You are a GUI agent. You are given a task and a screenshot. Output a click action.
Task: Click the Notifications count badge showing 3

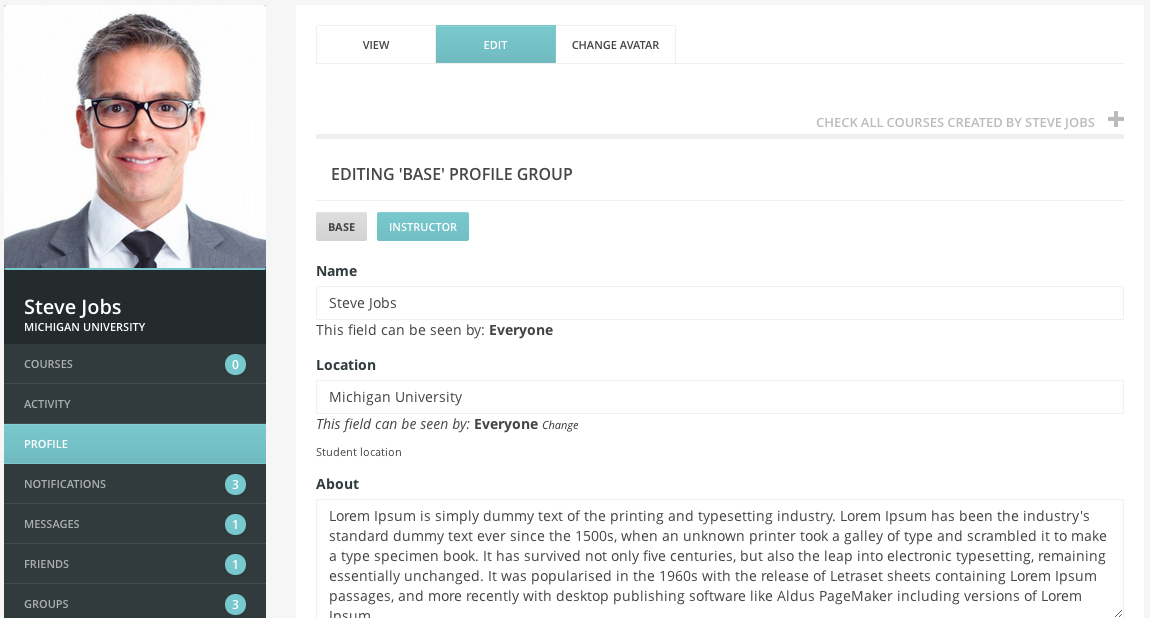tap(235, 485)
